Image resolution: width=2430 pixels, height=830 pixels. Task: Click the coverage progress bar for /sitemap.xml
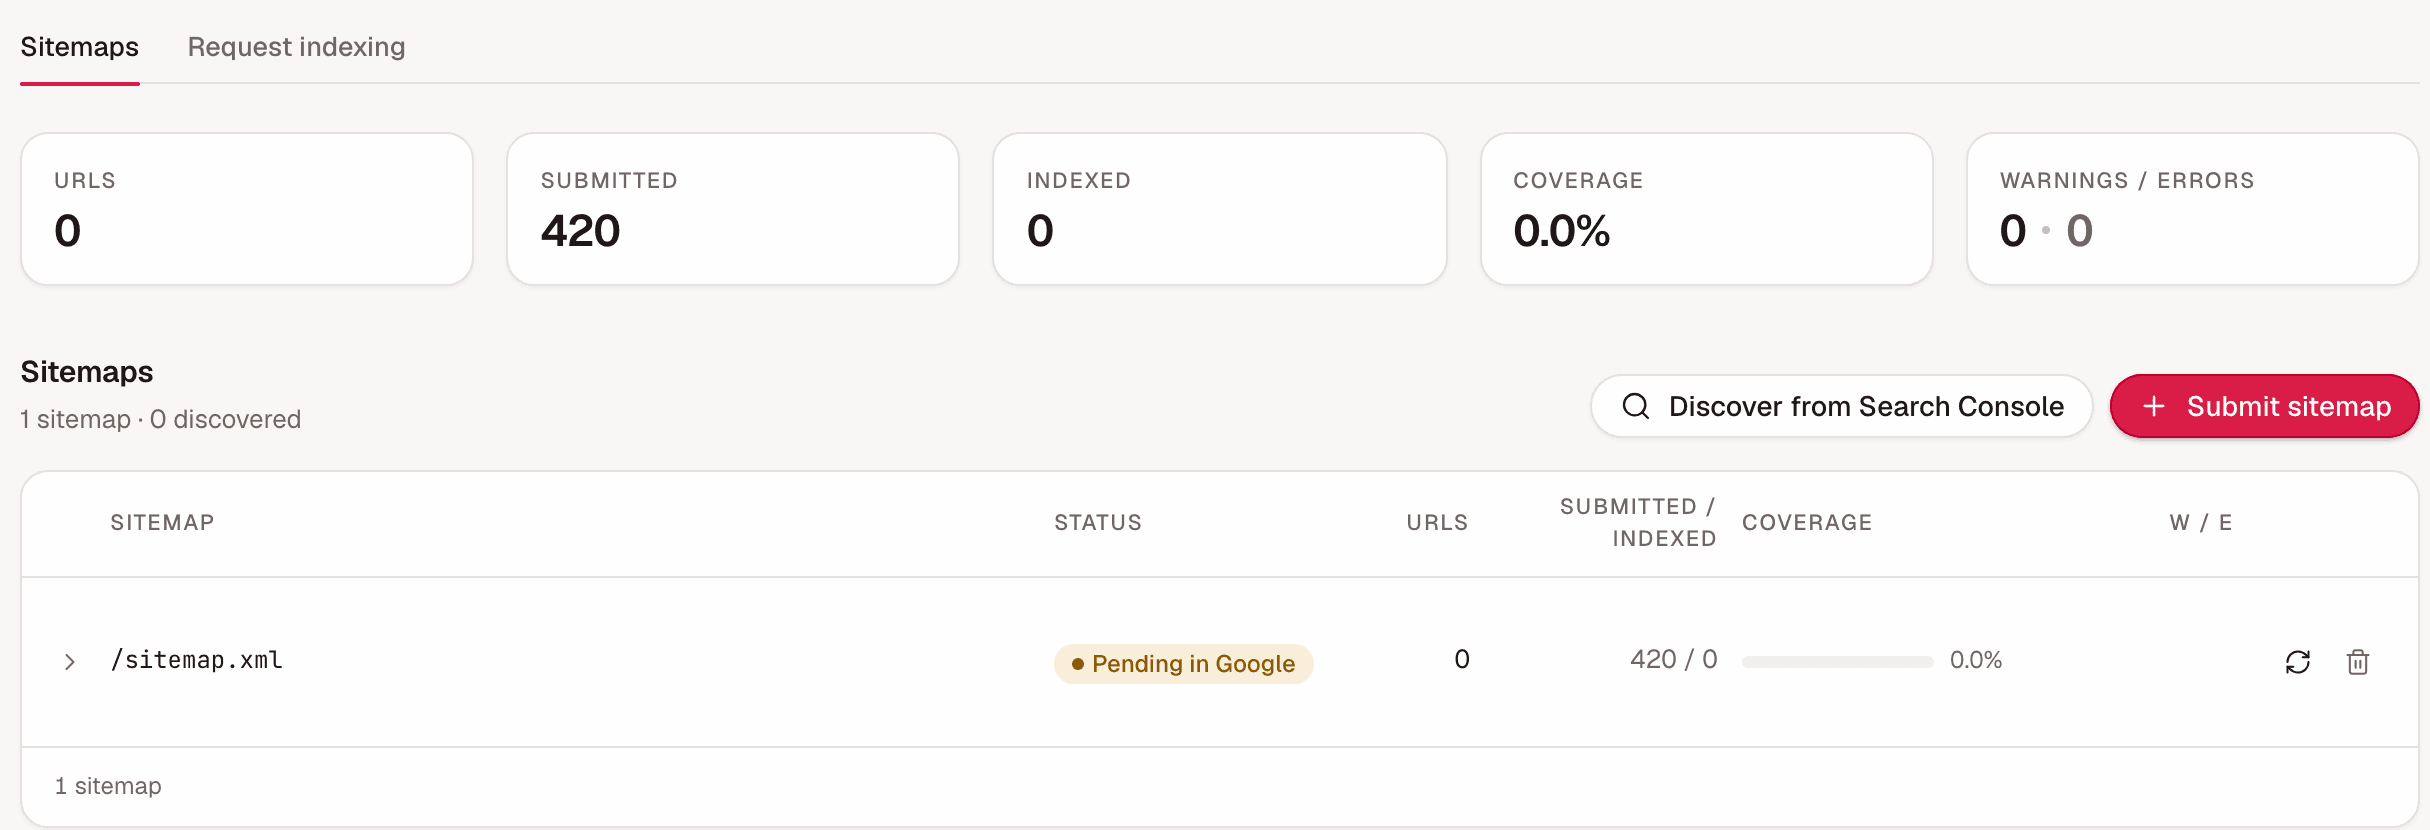tap(1837, 661)
